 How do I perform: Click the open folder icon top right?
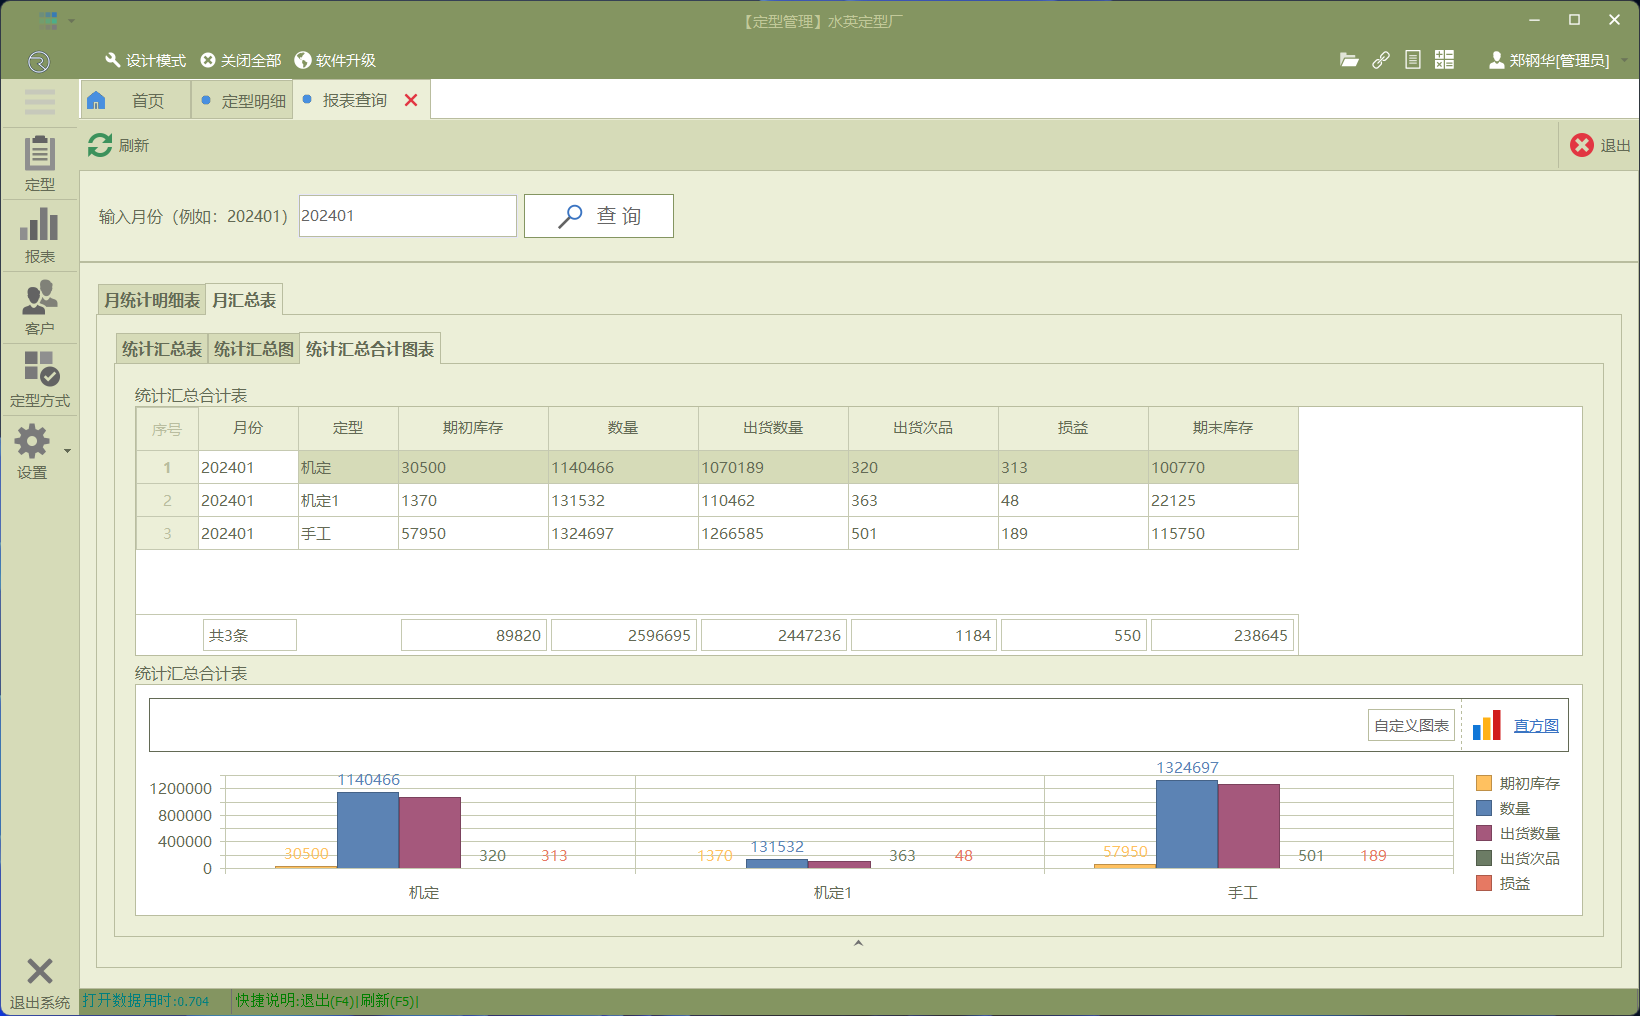pos(1349,60)
